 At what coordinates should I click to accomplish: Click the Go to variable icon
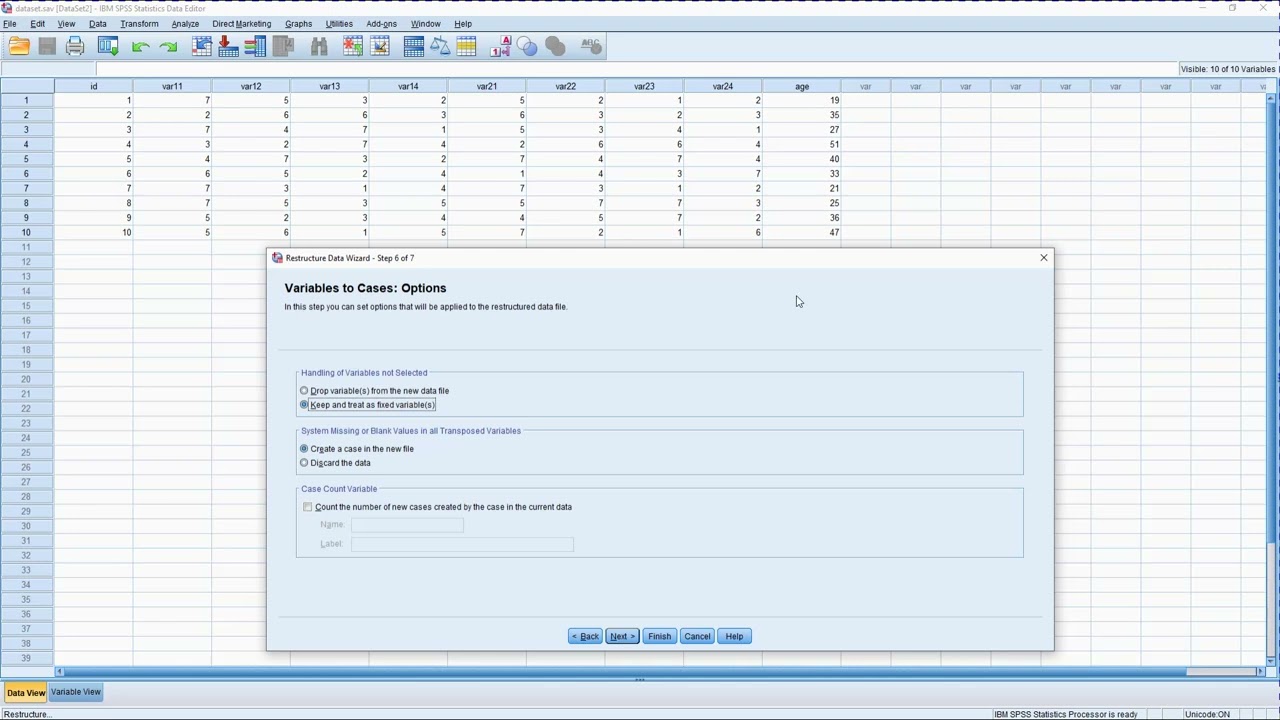tap(228, 46)
